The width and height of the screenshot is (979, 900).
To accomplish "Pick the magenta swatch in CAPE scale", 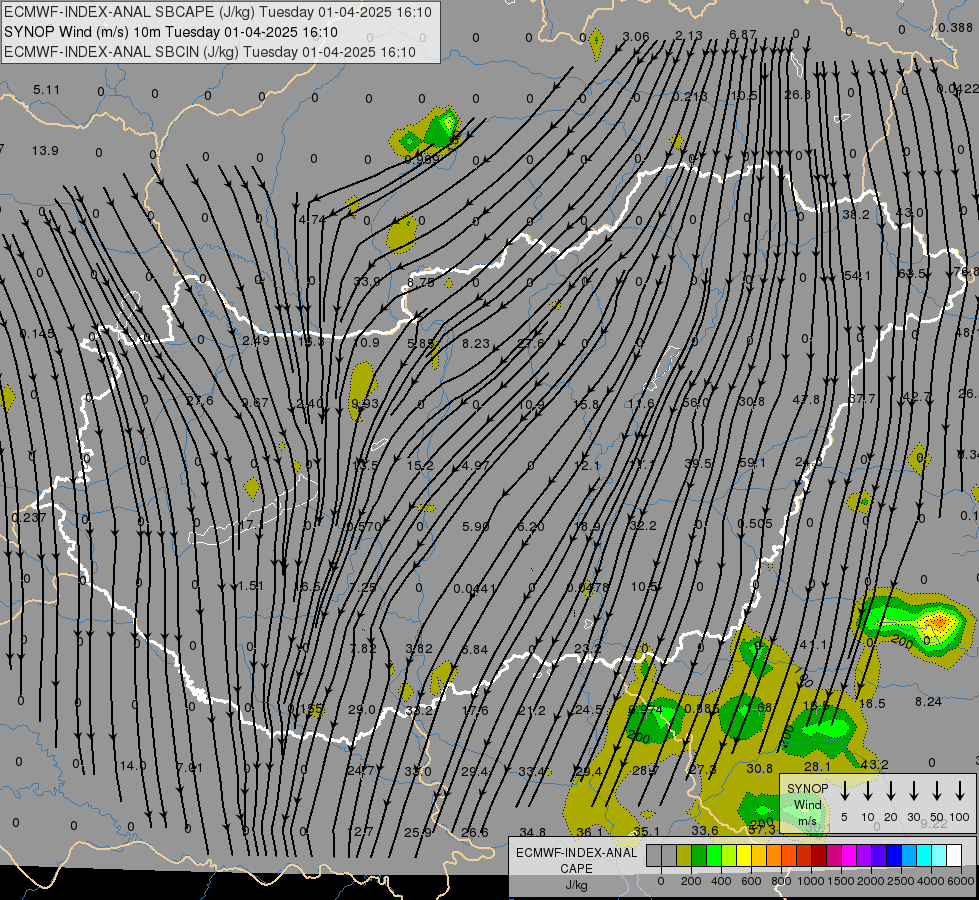I will [849, 855].
